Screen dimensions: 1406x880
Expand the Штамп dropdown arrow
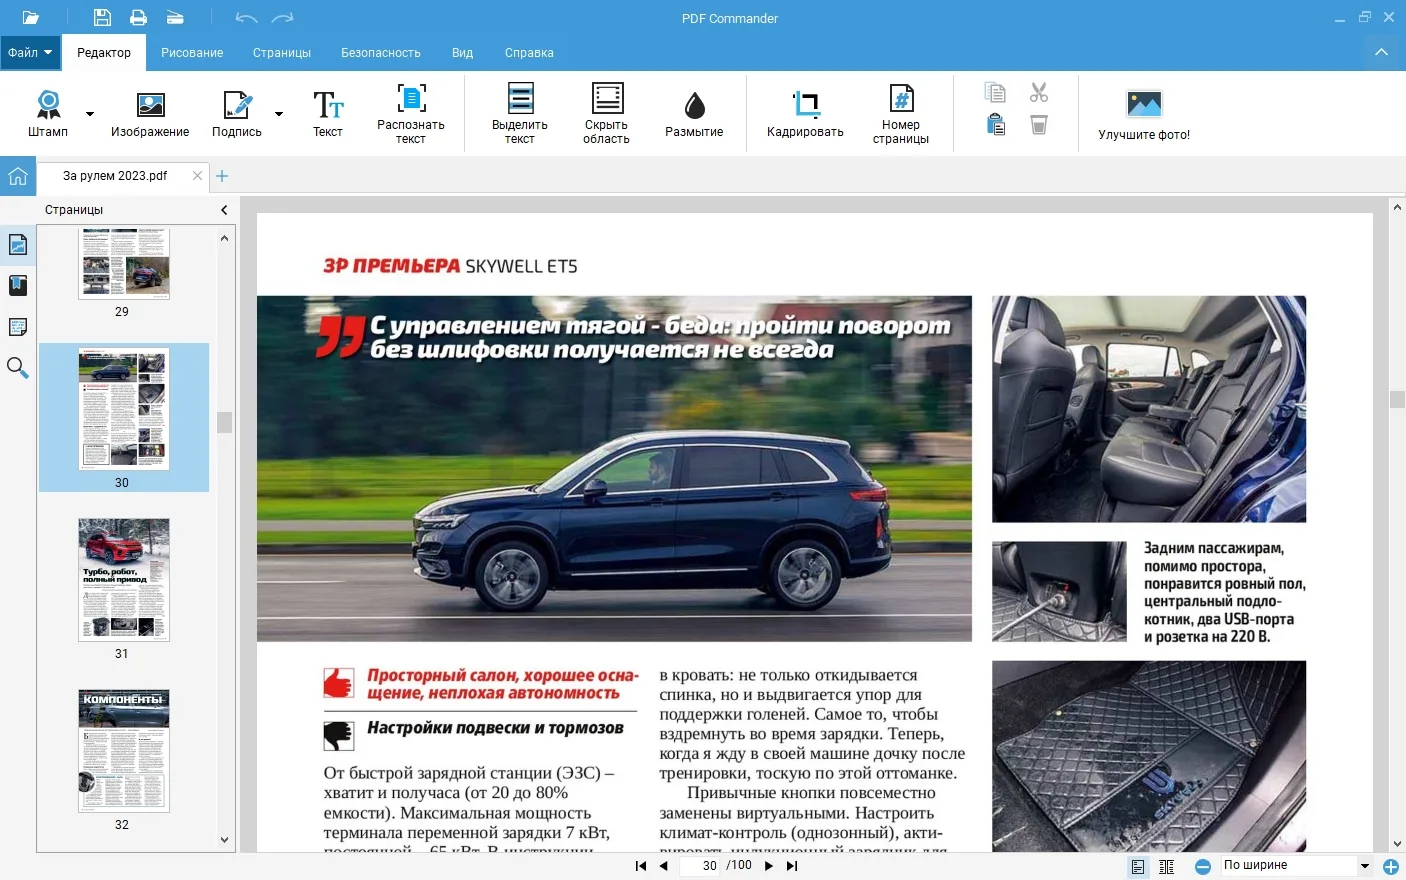tap(90, 114)
